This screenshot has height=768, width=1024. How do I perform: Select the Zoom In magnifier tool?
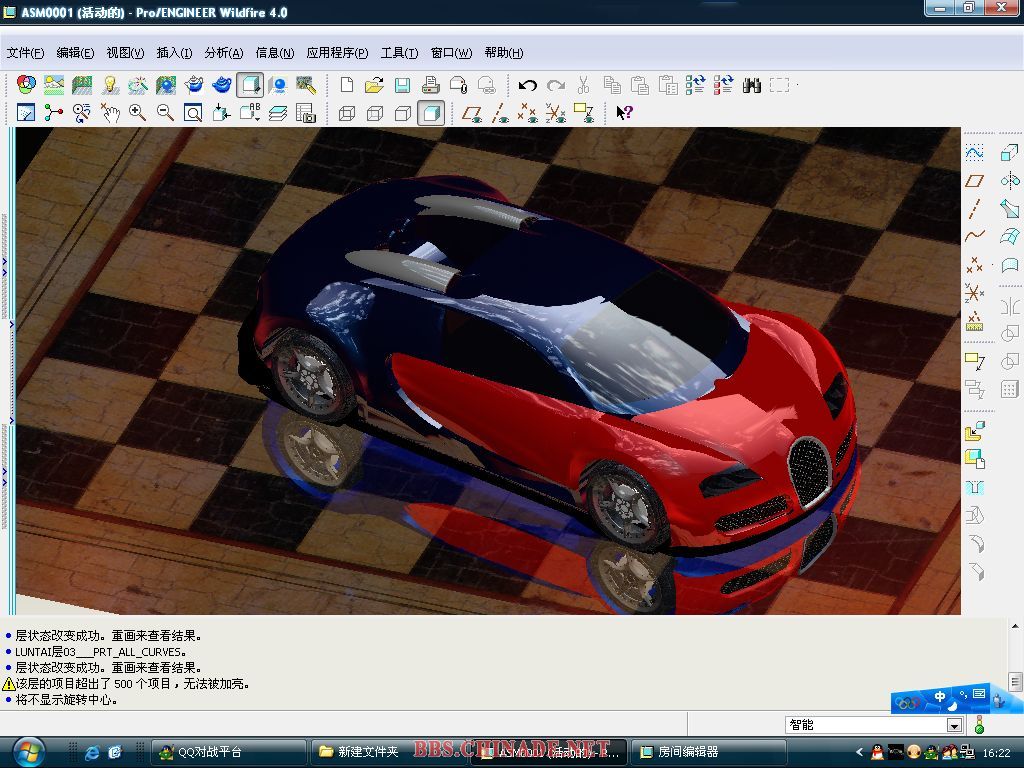click(137, 113)
